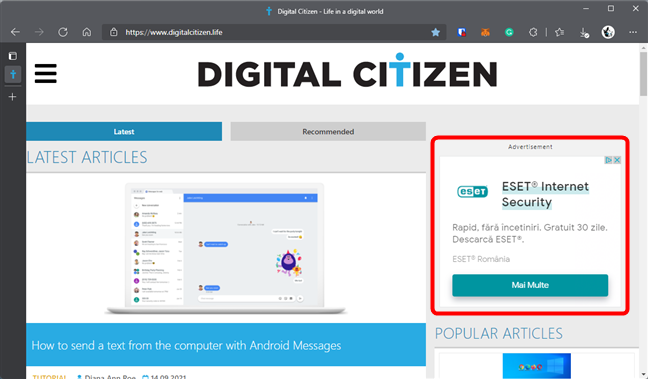Open the Downloads panel

pos(584,33)
